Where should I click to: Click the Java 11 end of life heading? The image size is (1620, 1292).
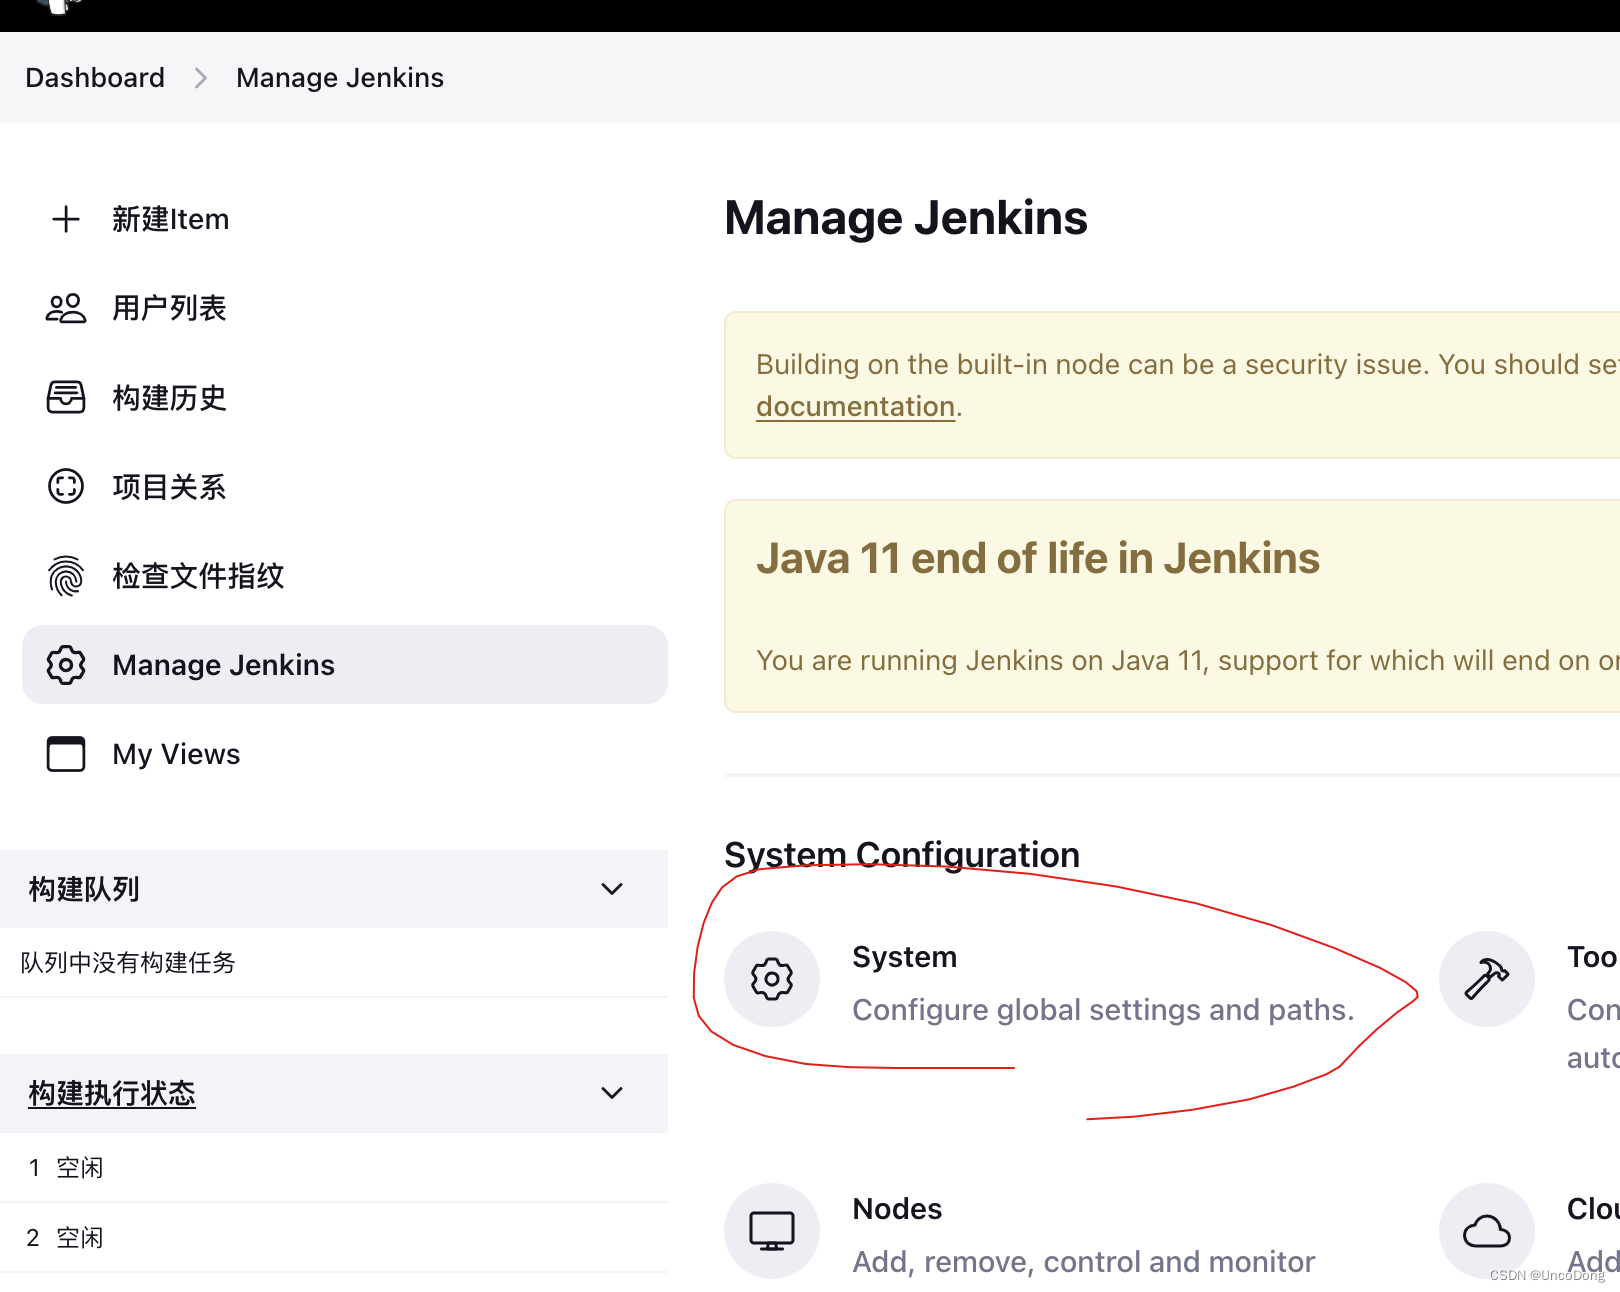pyautogui.click(x=1038, y=558)
